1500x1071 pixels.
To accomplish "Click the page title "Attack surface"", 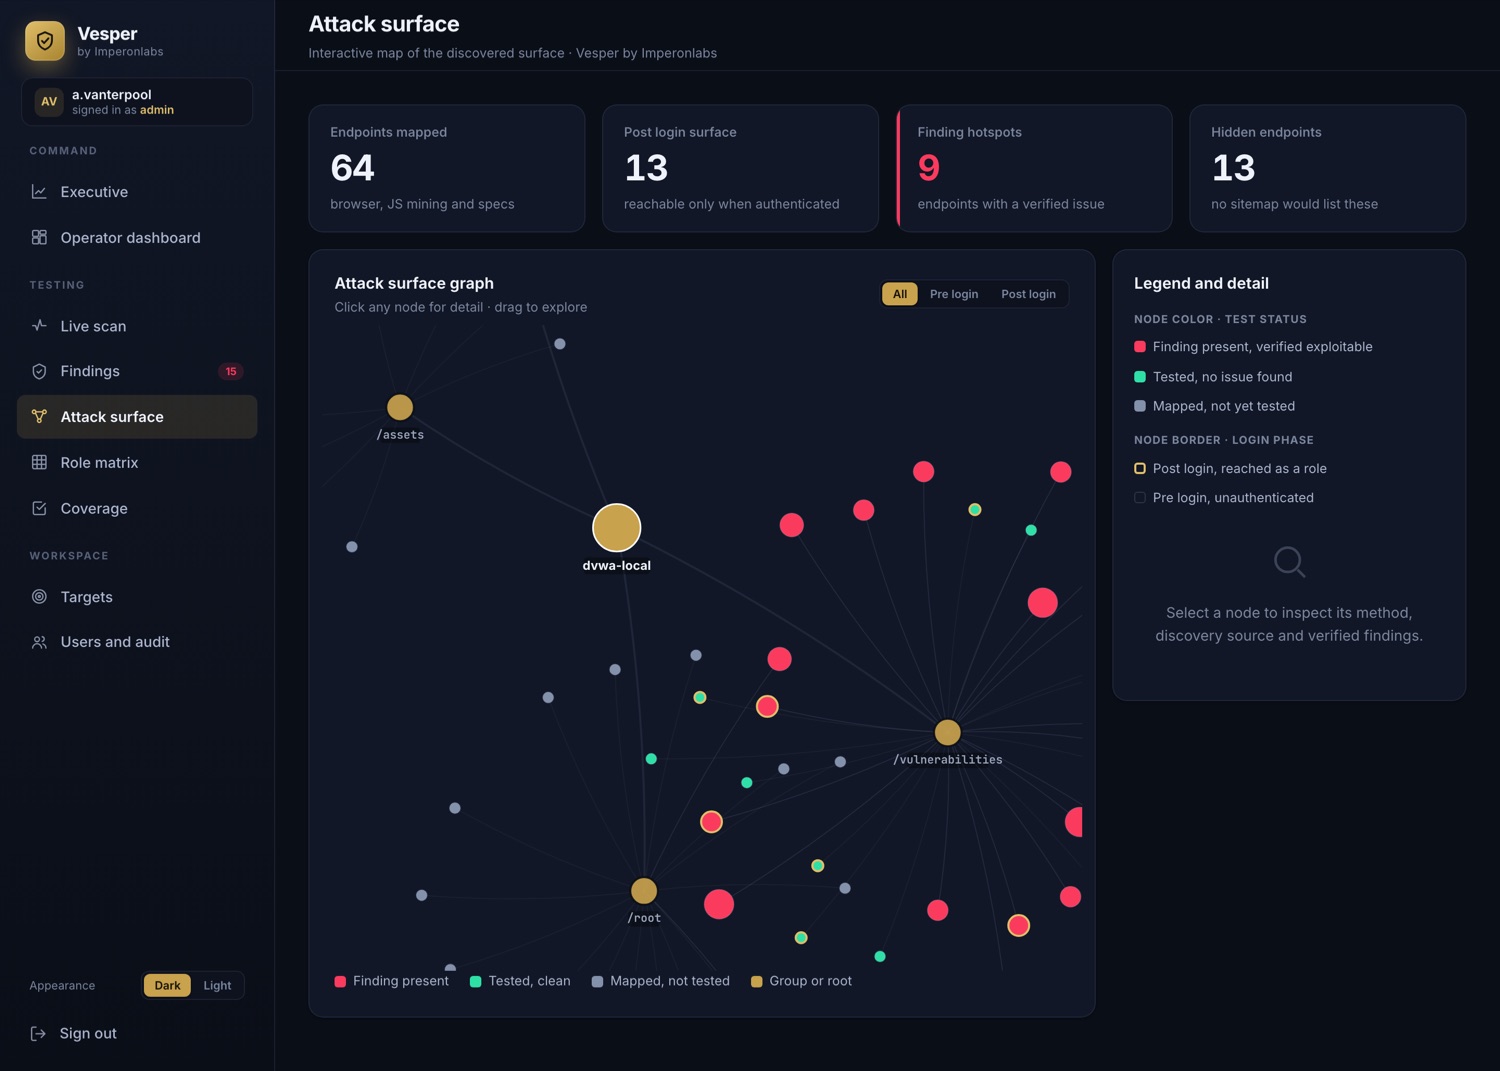I will [384, 24].
